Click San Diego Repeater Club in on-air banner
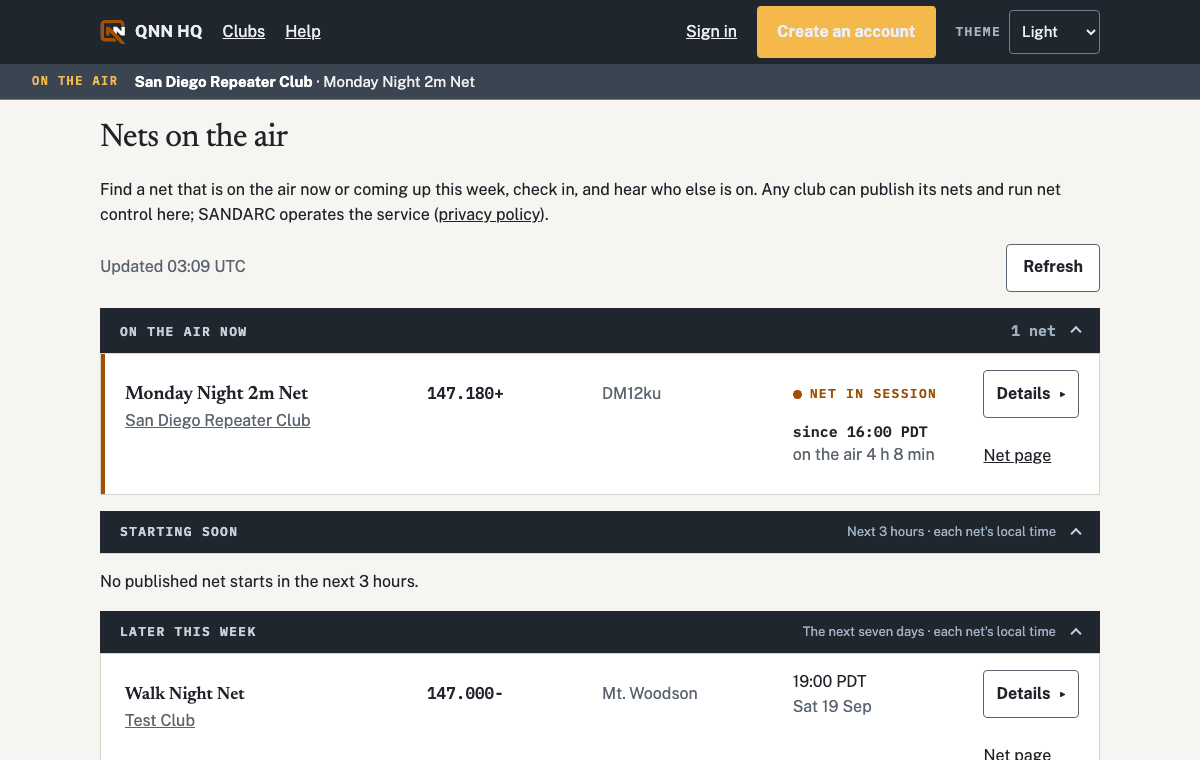The image size is (1200, 760). [224, 82]
